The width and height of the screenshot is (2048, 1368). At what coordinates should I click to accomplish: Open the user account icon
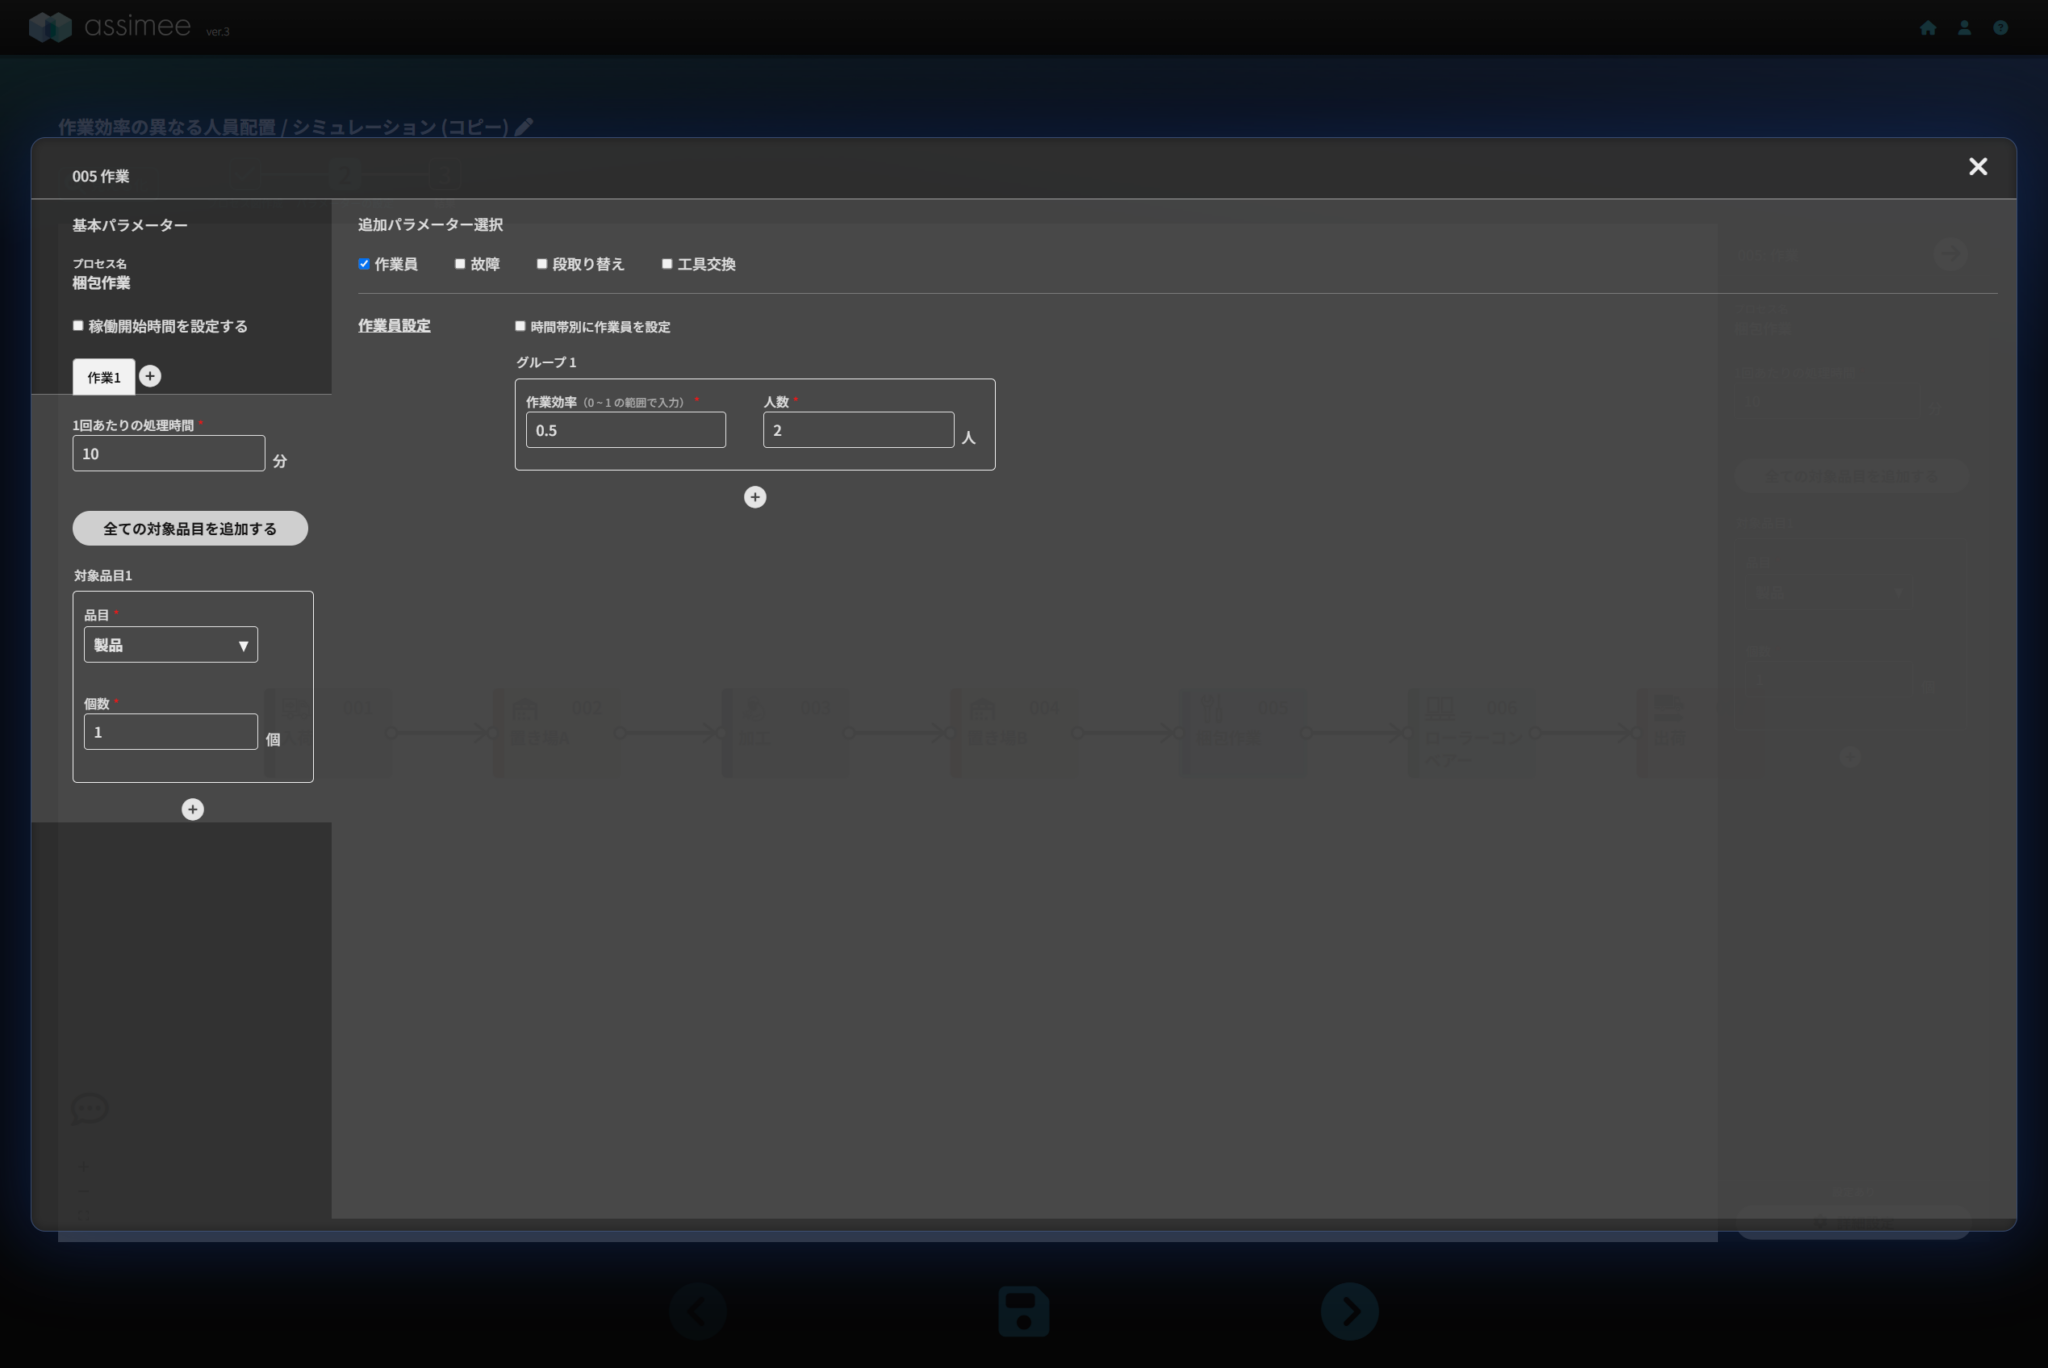pyautogui.click(x=1964, y=28)
